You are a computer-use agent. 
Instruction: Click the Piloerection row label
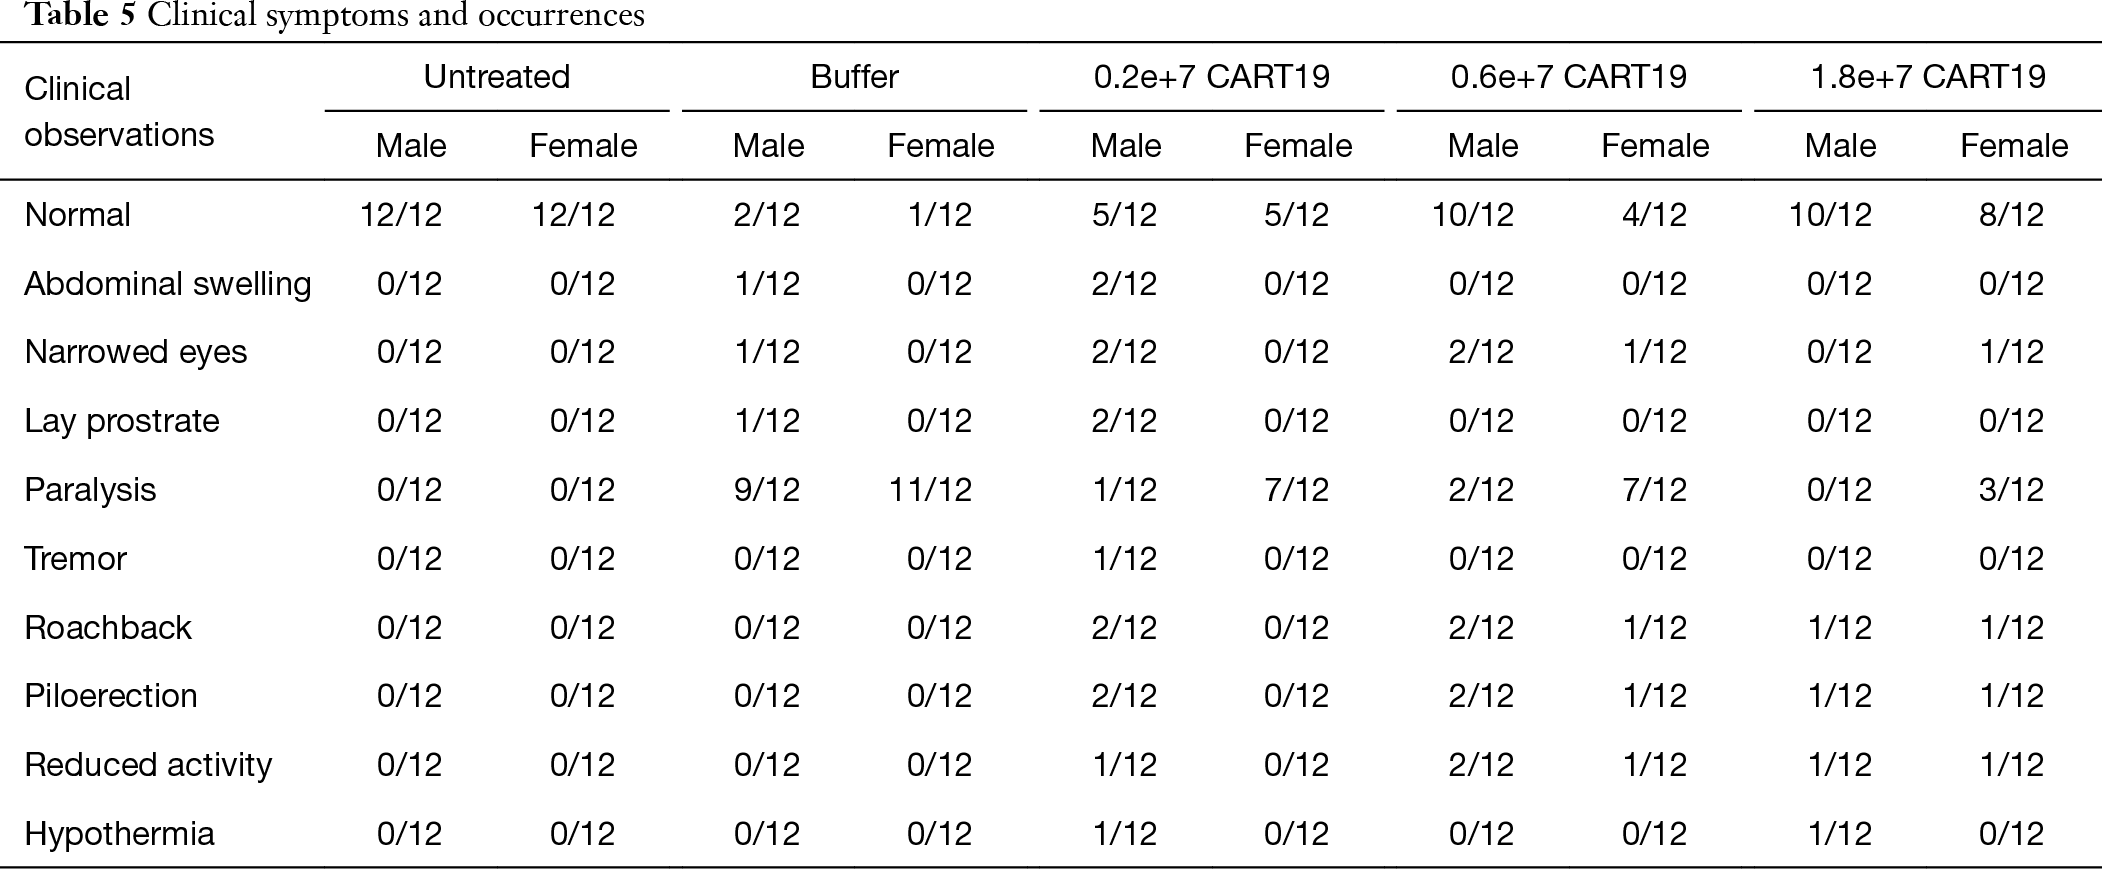tap(111, 696)
